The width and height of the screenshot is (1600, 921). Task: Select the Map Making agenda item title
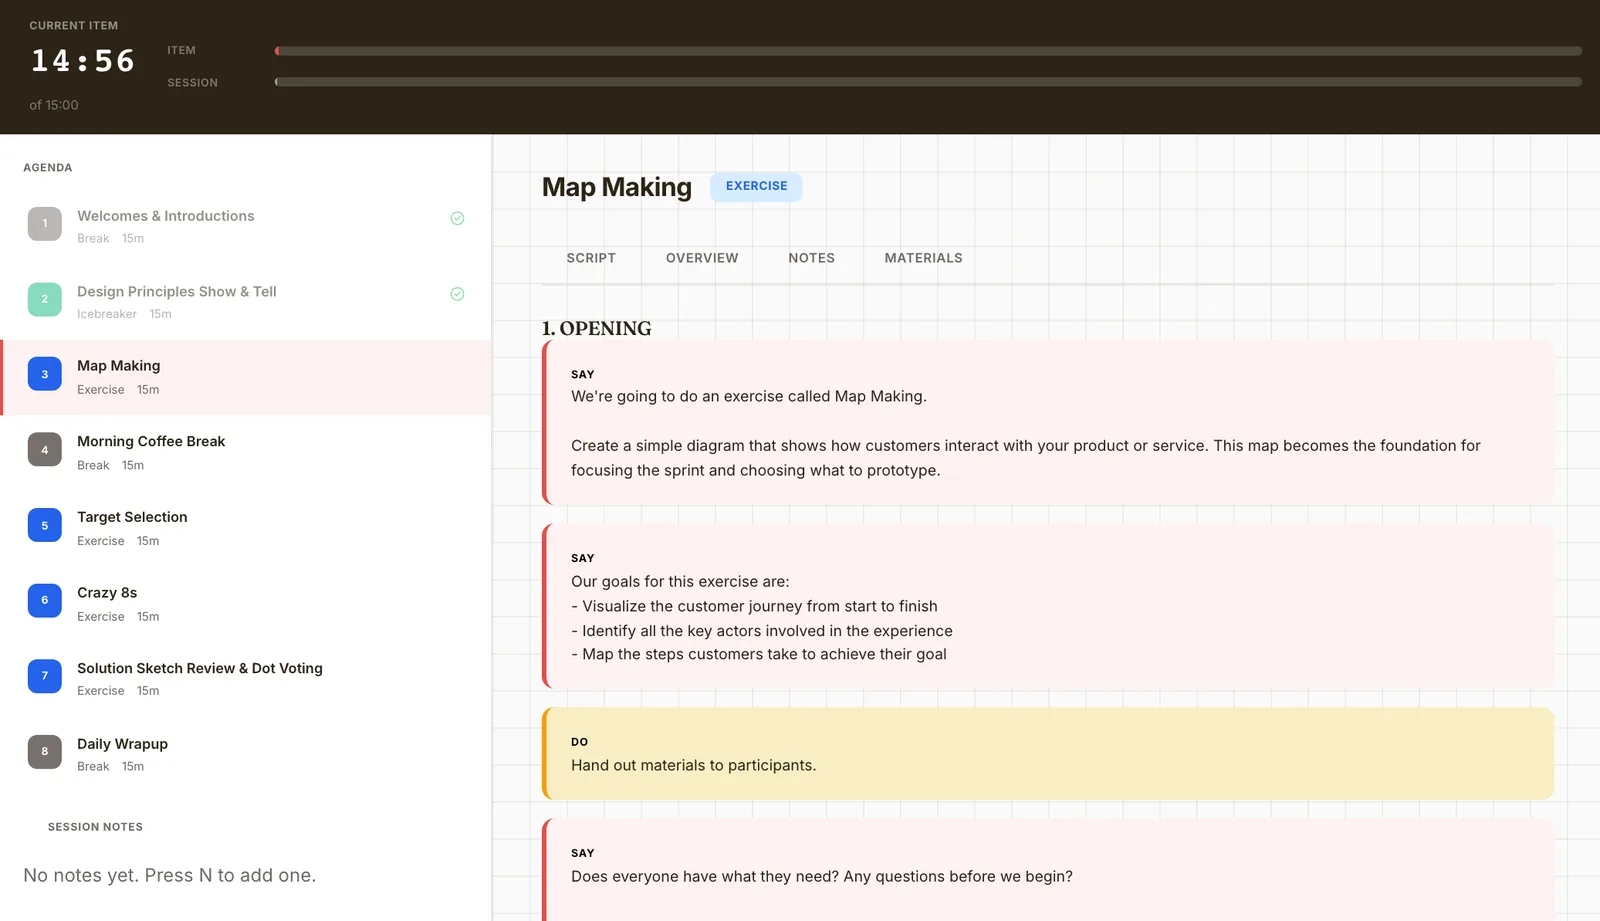[x=118, y=366]
